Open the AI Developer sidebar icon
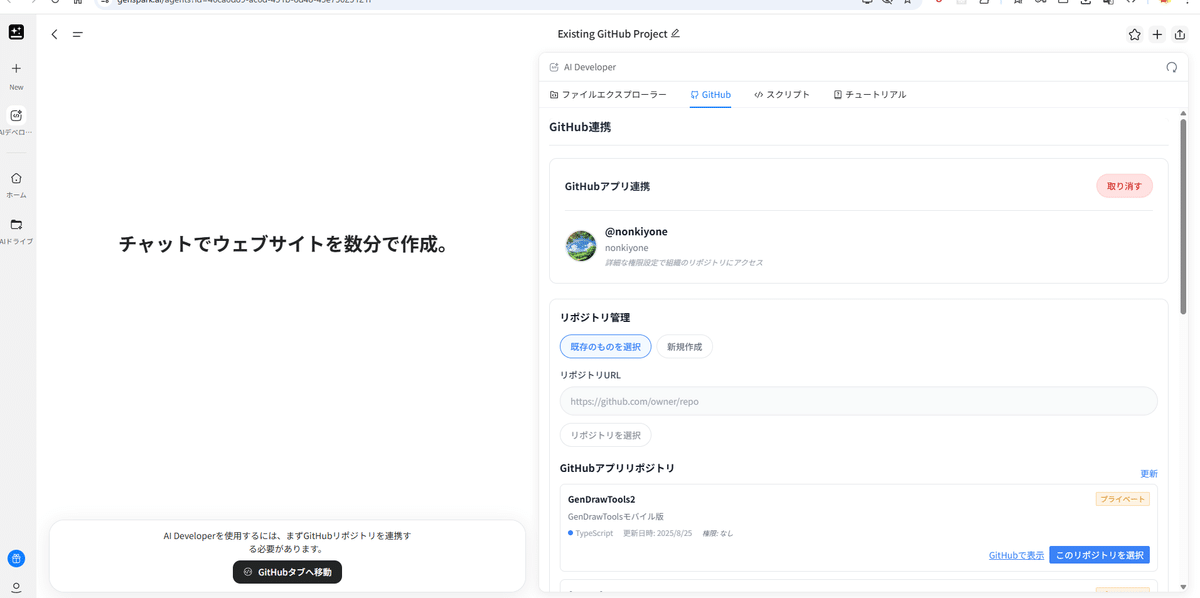This screenshot has width=1200, height=598. point(16,115)
